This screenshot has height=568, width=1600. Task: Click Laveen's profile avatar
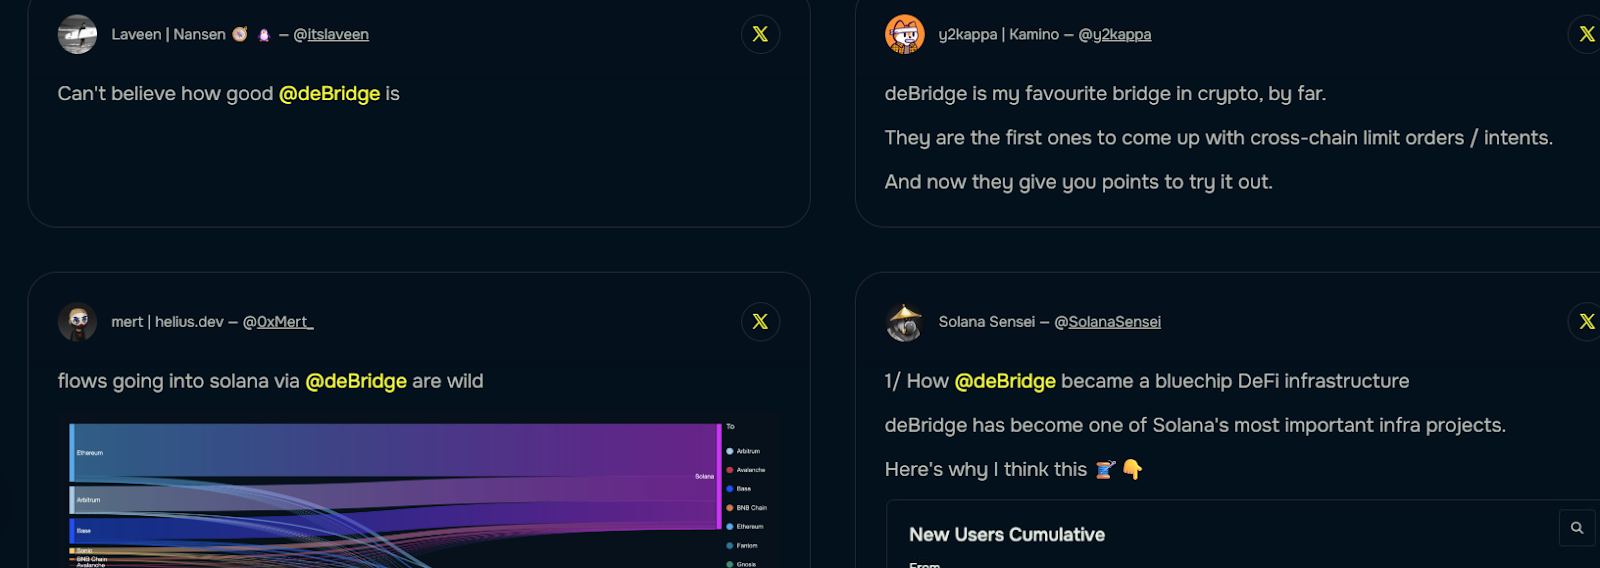(78, 34)
